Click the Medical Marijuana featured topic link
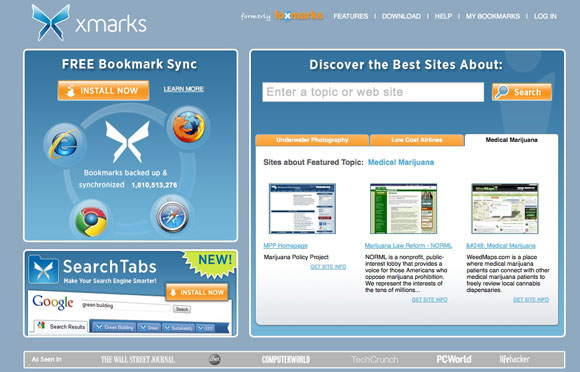This screenshot has width=580, height=372. [x=401, y=162]
